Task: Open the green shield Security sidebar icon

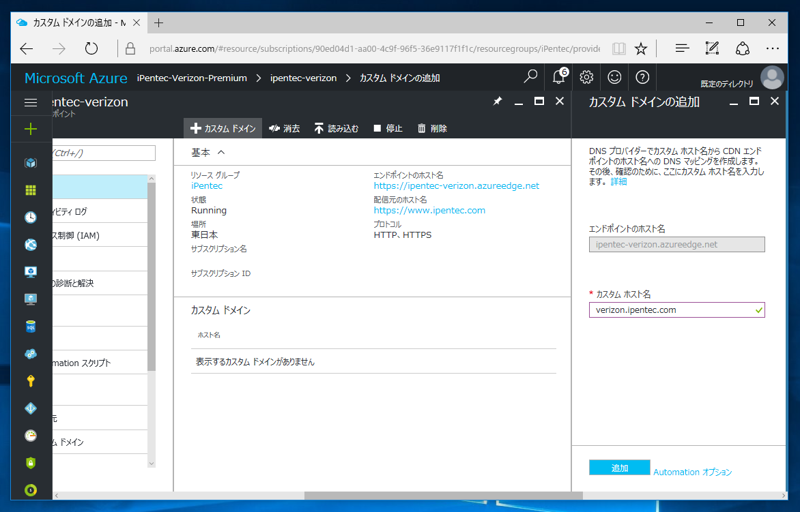Action: (31, 463)
